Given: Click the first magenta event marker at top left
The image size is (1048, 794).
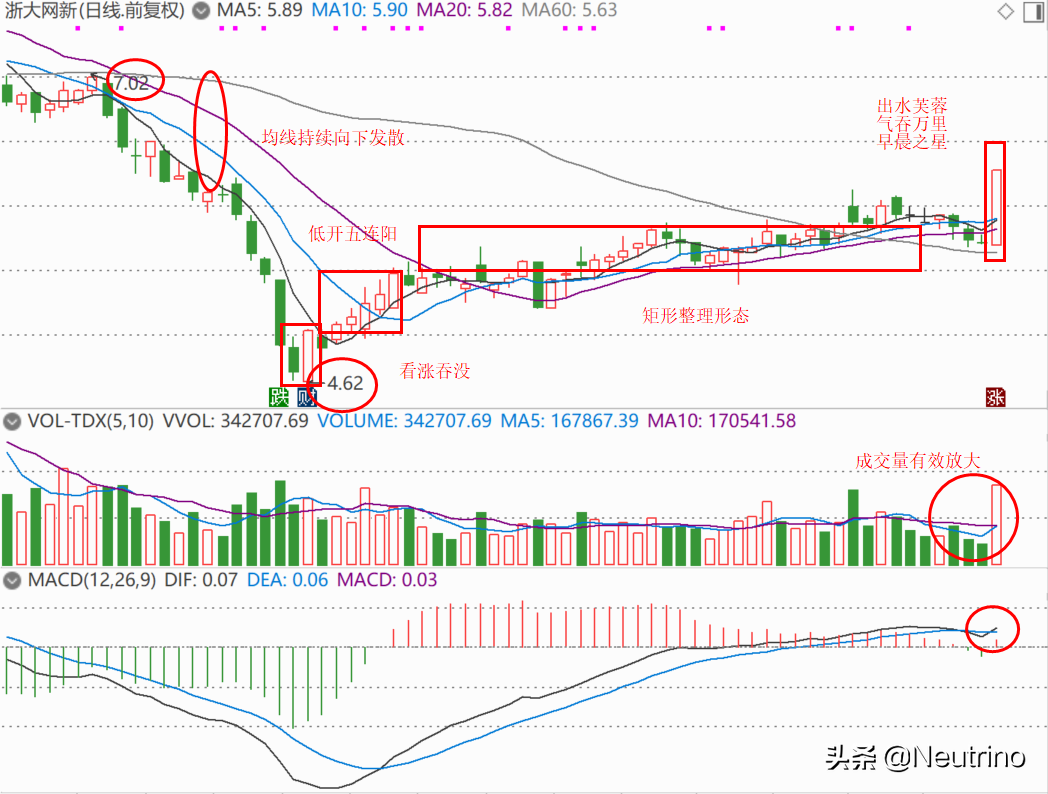Looking at the screenshot, I should (78, 29).
